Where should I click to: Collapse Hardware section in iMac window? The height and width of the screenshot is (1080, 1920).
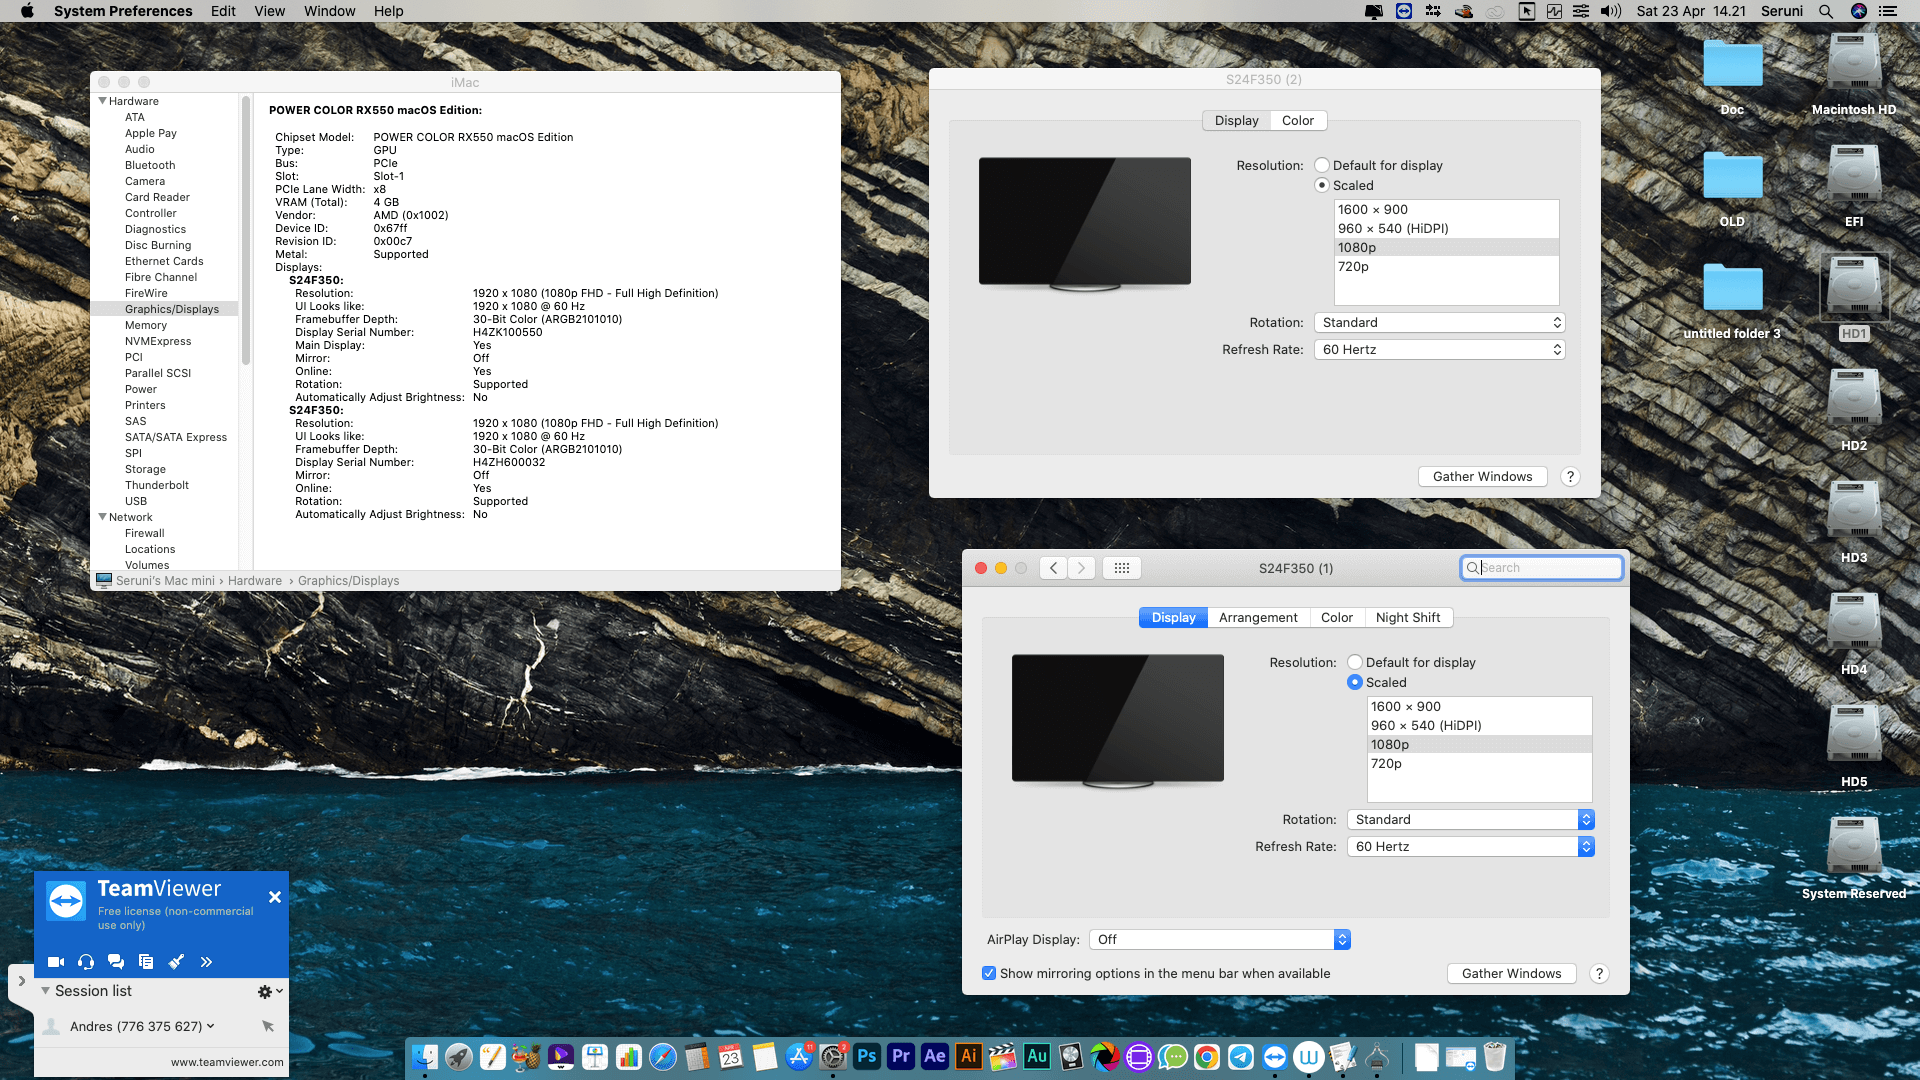102,101
